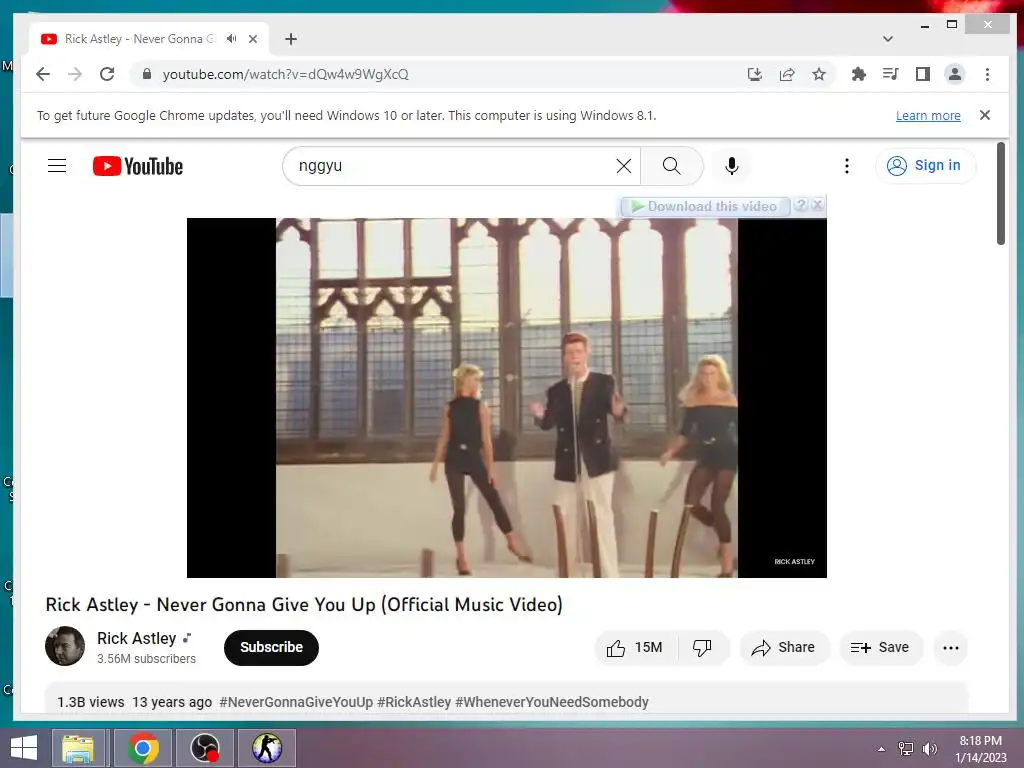The width and height of the screenshot is (1024, 768).
Task: Click Chrome icon in taskbar
Action: click(x=143, y=748)
